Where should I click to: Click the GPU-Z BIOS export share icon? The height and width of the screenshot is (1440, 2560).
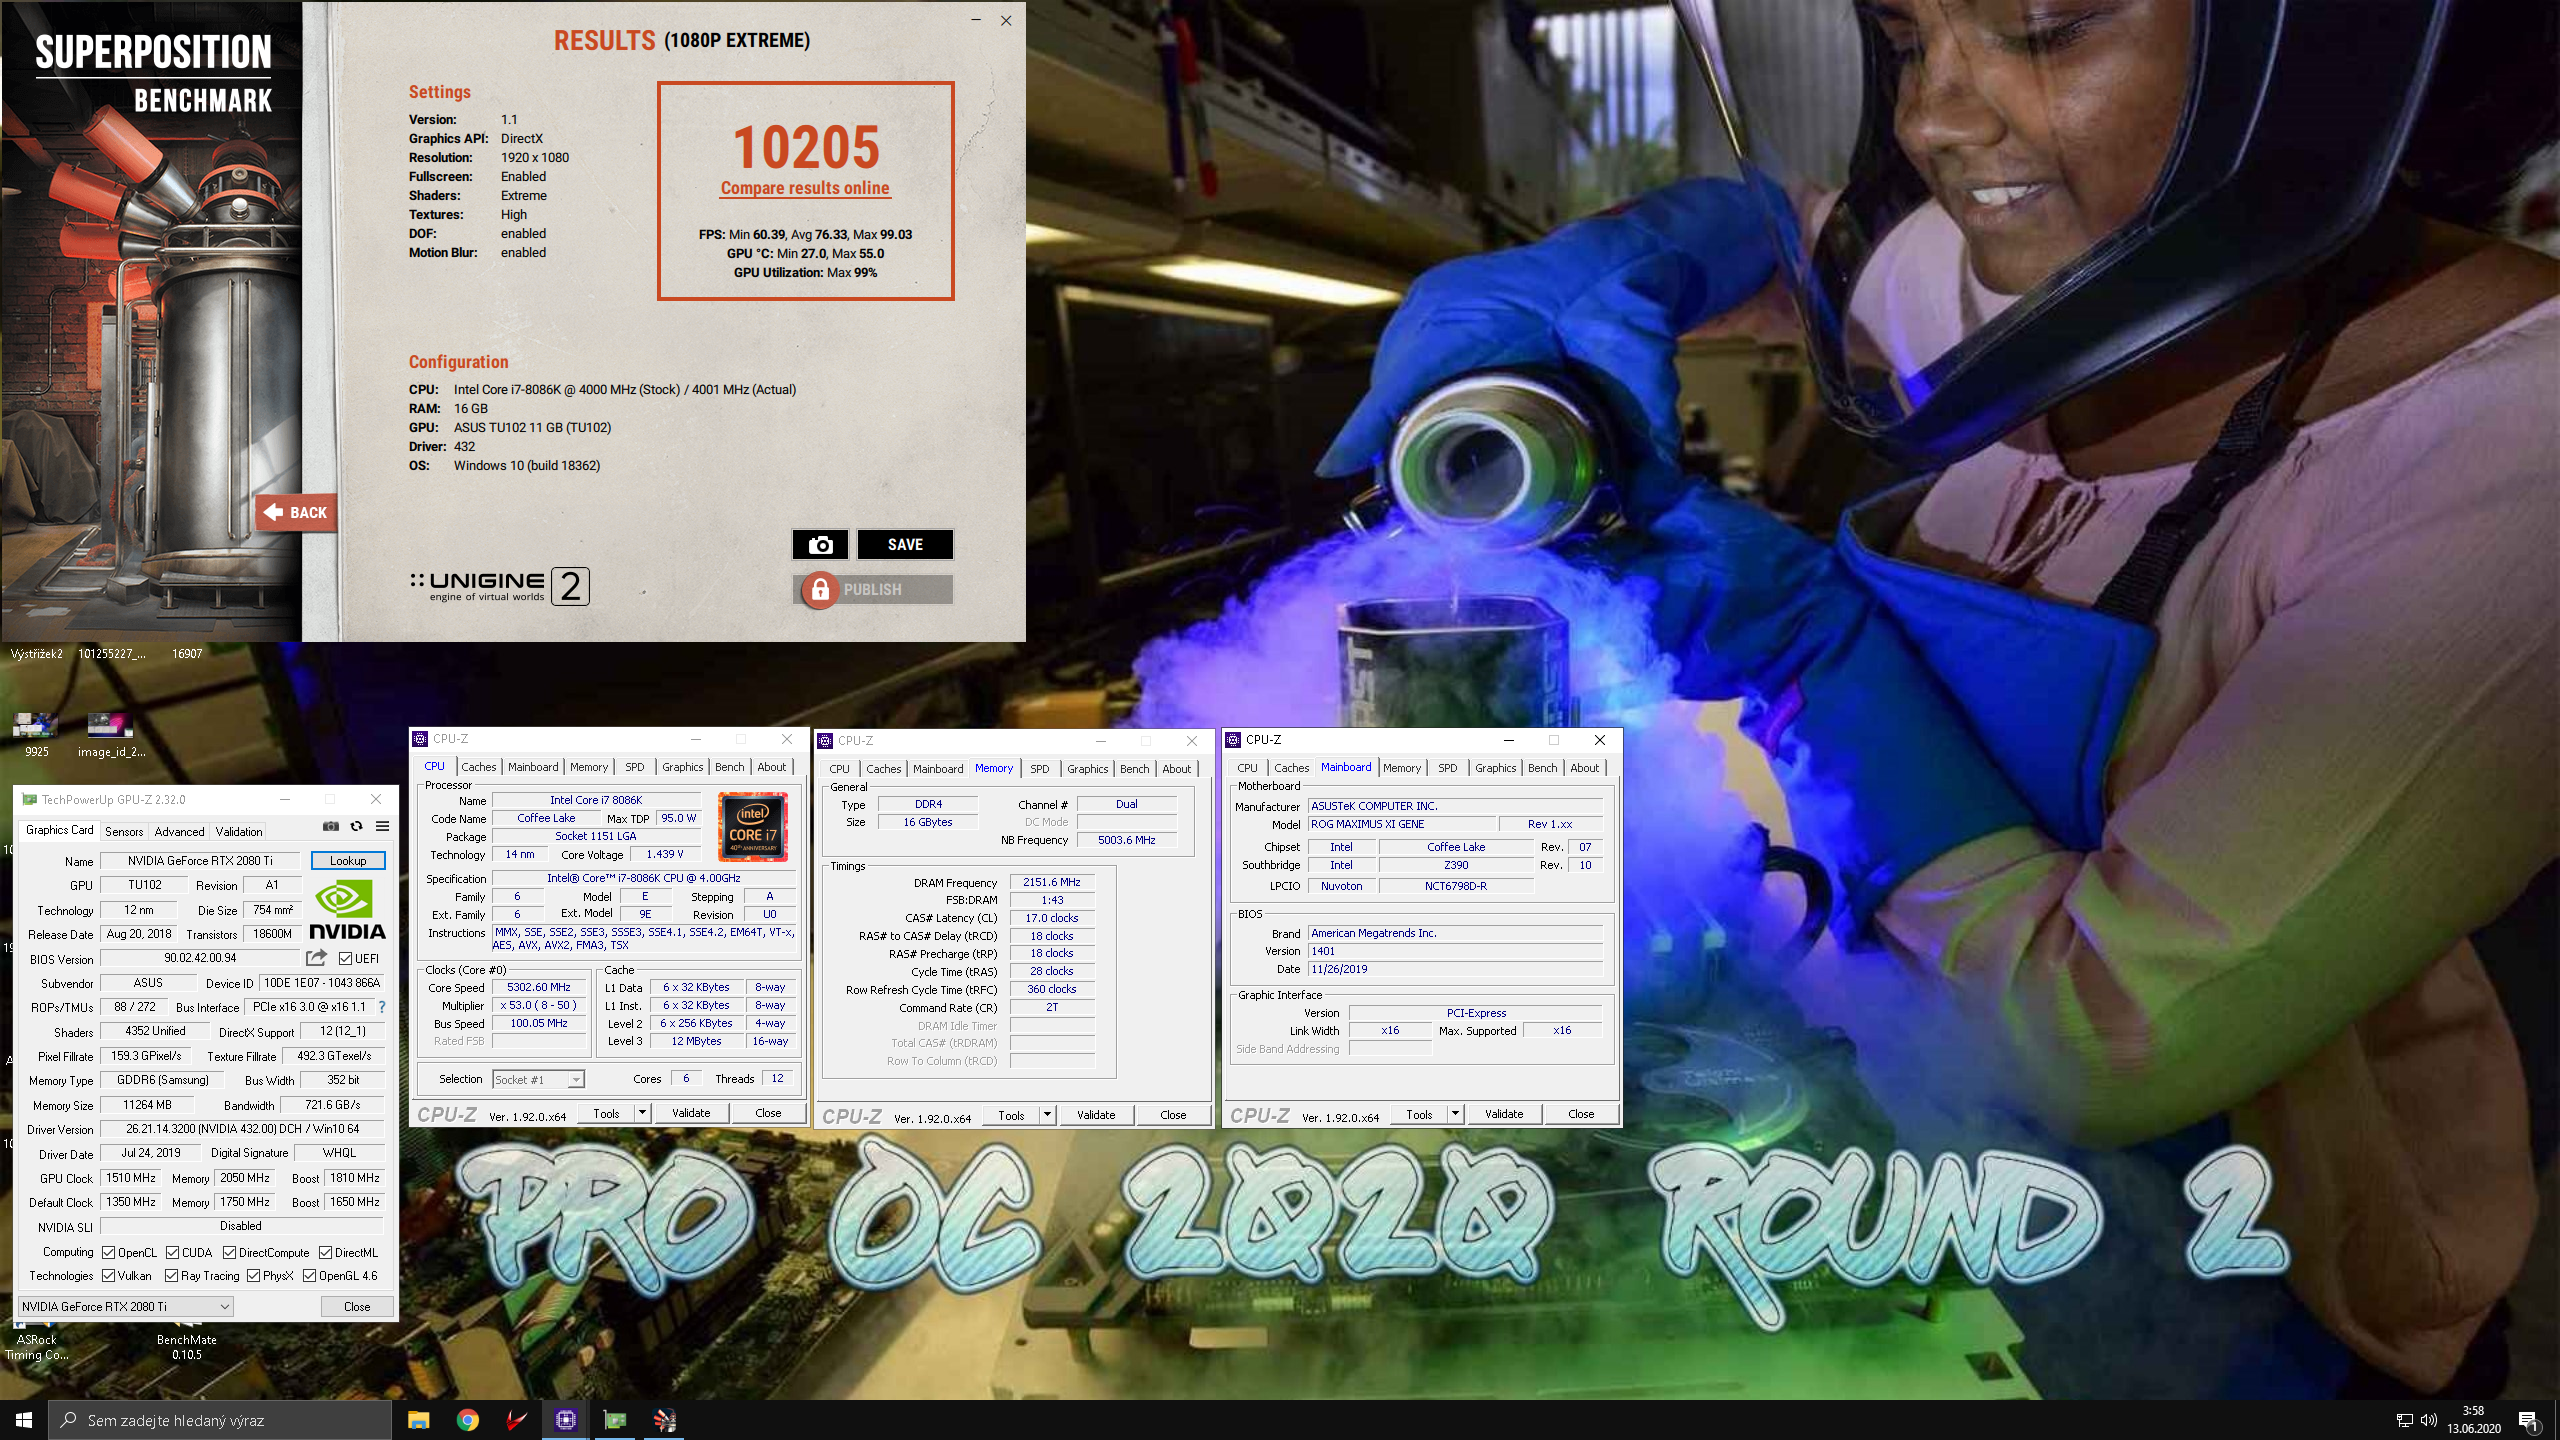point(317,958)
